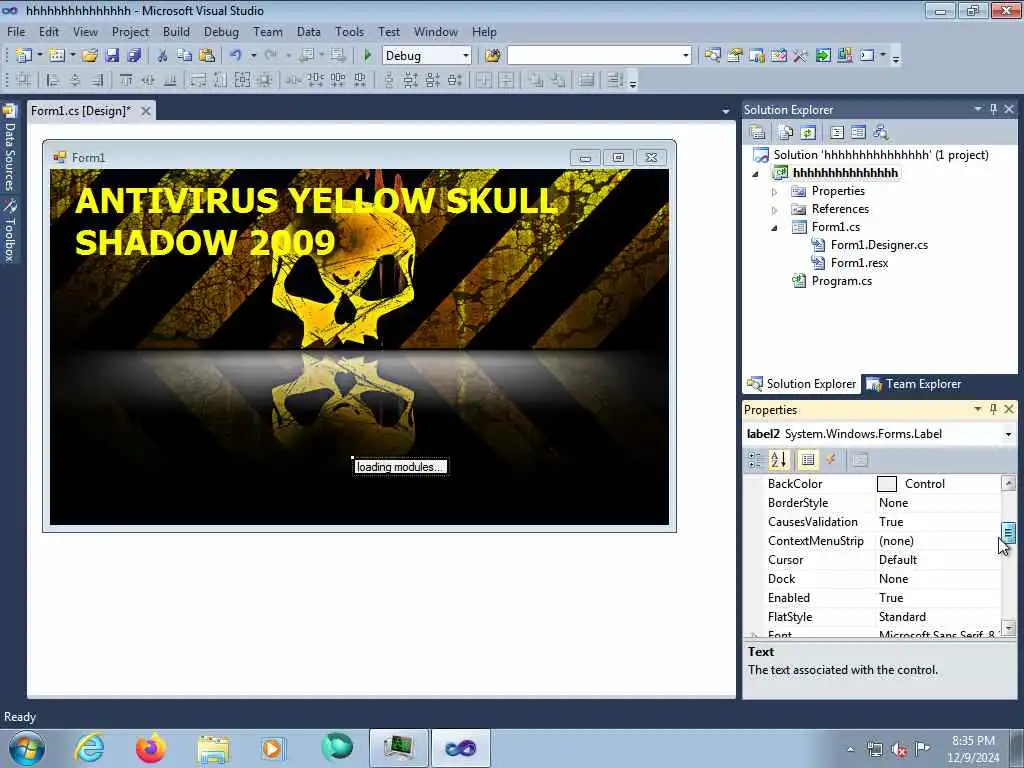
Task: Select the ANTIVIRUS YELLOW SKULL SHADOW 2009 label
Action: coord(316,221)
